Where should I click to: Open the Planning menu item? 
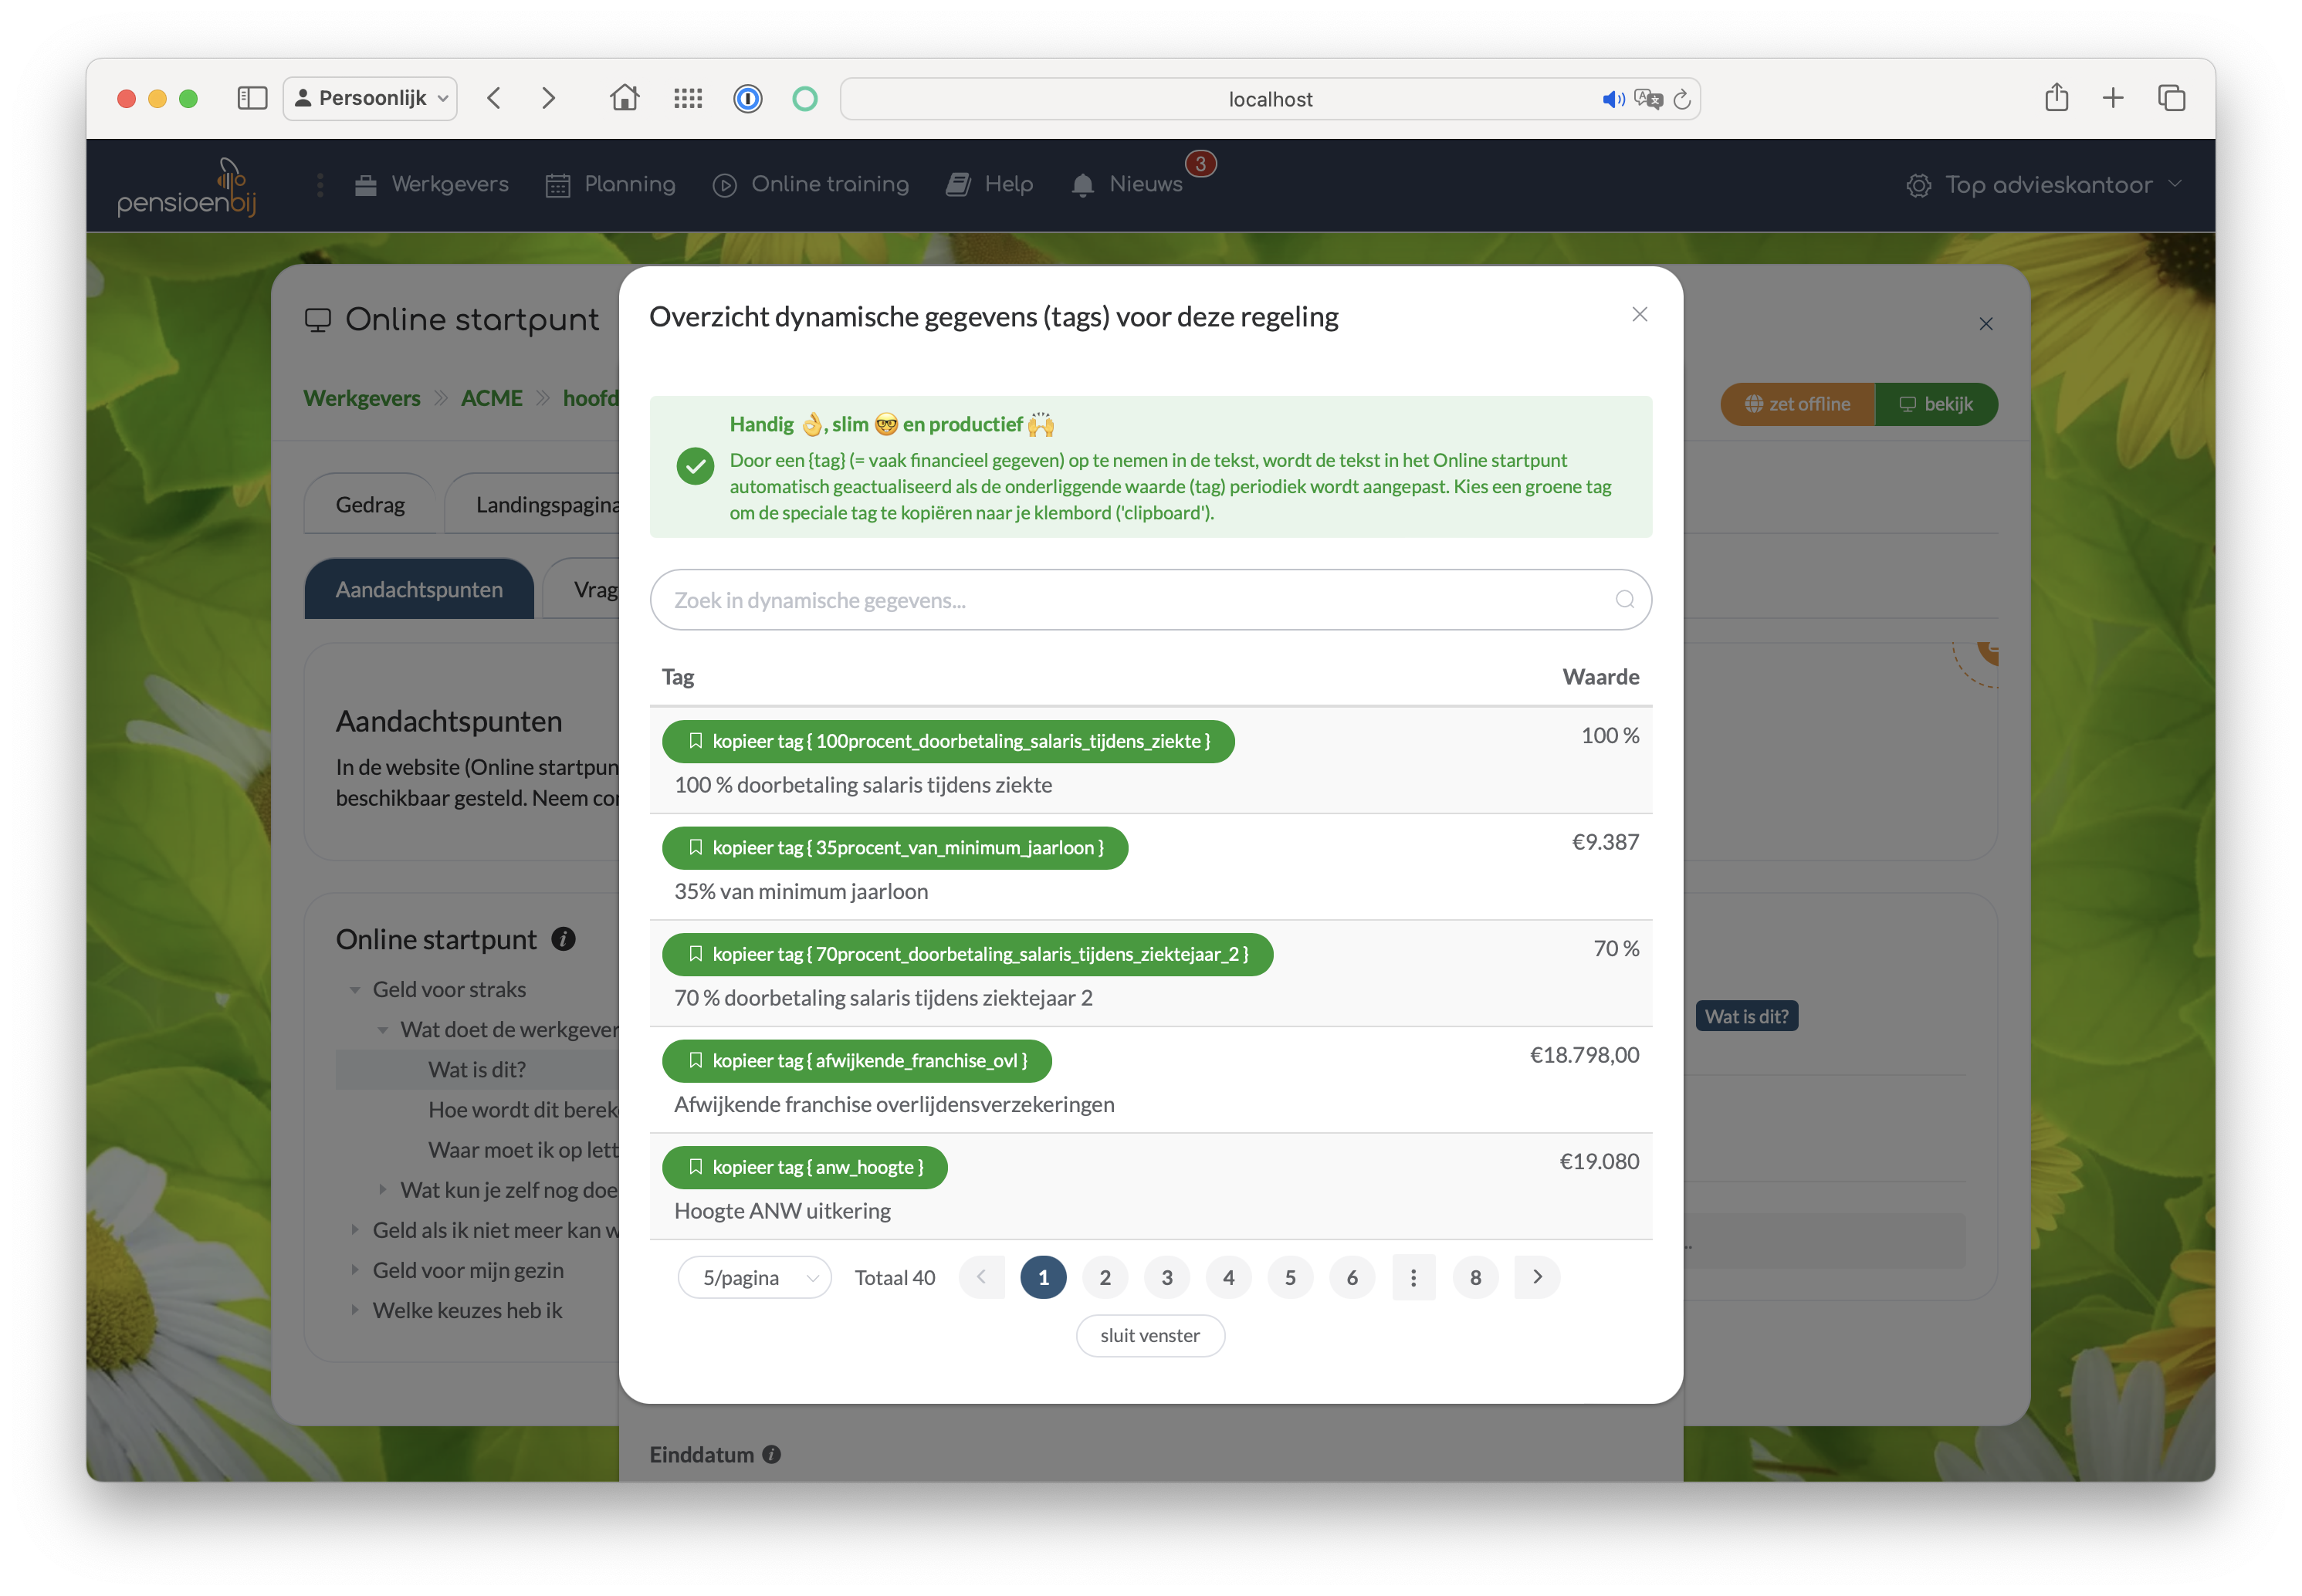(611, 185)
